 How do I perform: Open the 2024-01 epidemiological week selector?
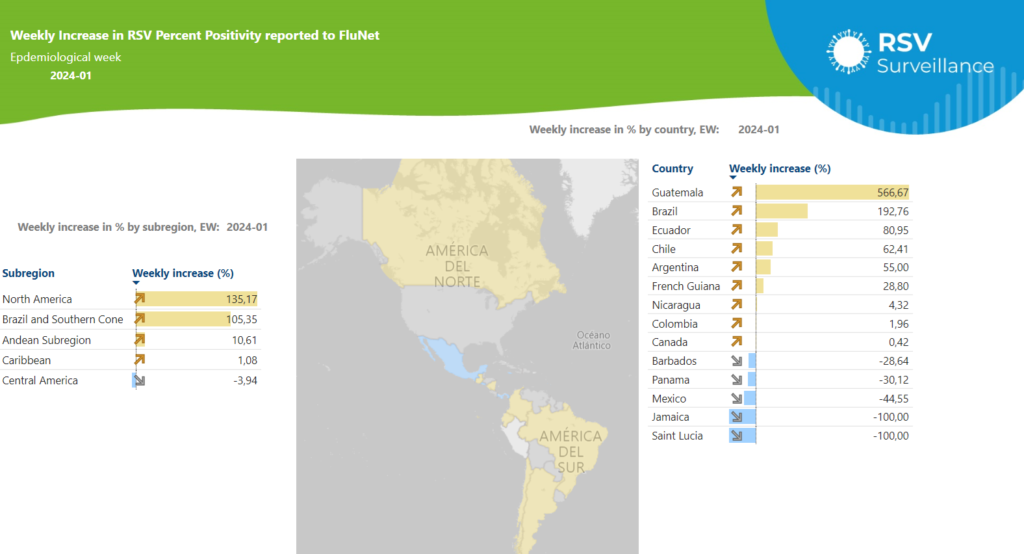[71, 76]
